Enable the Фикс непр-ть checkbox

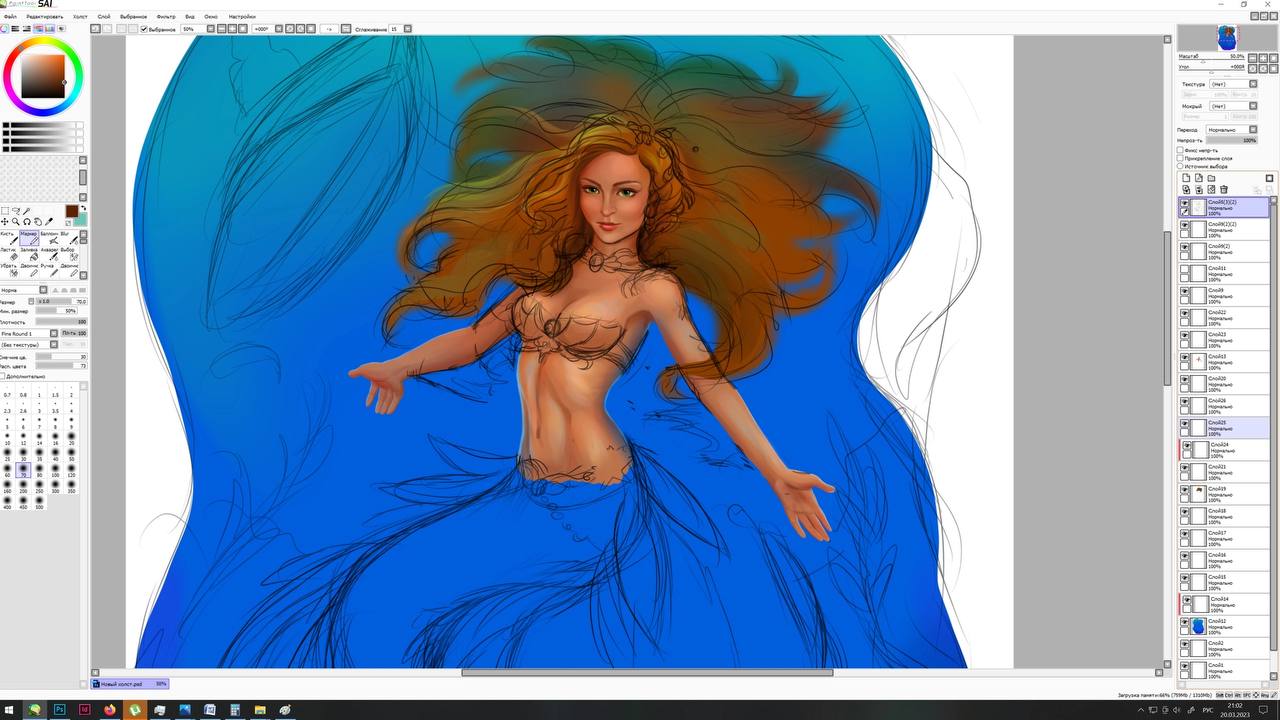pyautogui.click(x=1180, y=150)
